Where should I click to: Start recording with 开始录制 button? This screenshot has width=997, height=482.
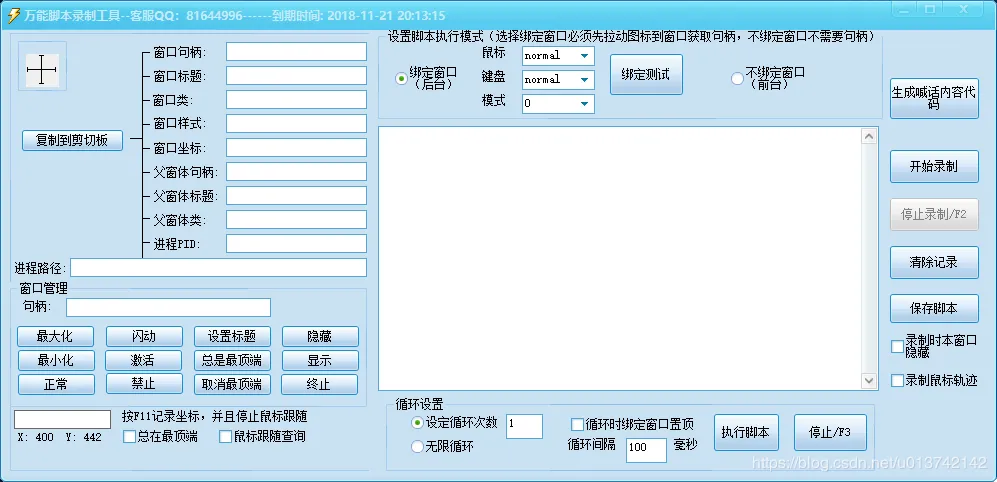(x=934, y=167)
